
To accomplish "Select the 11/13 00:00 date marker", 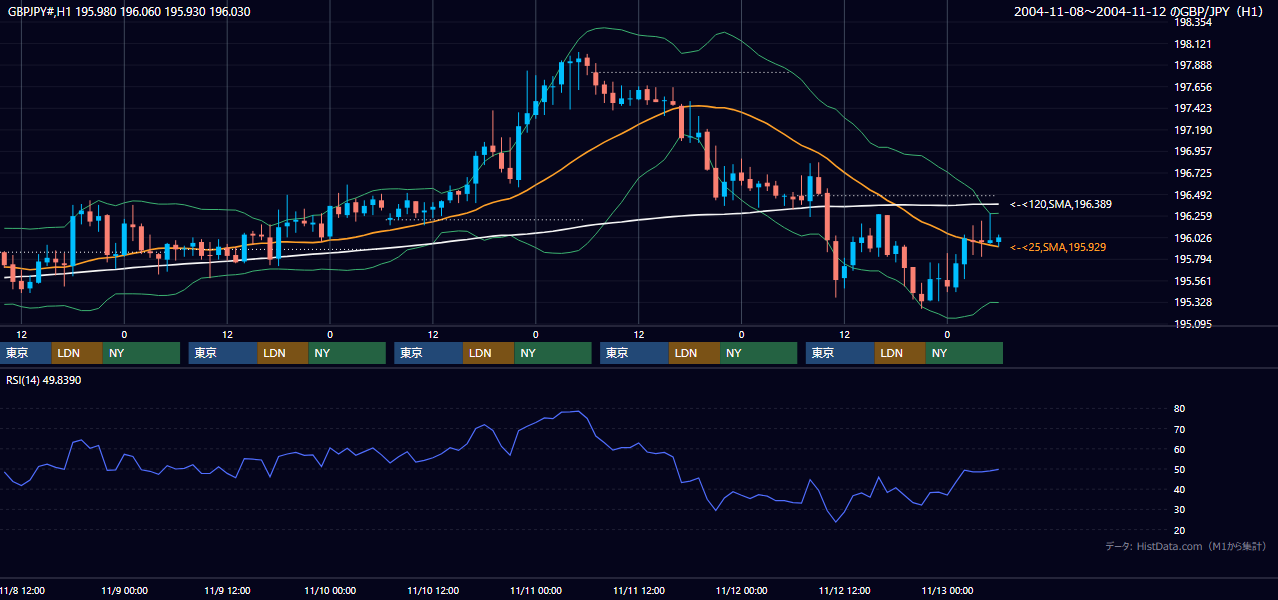I will (948, 590).
